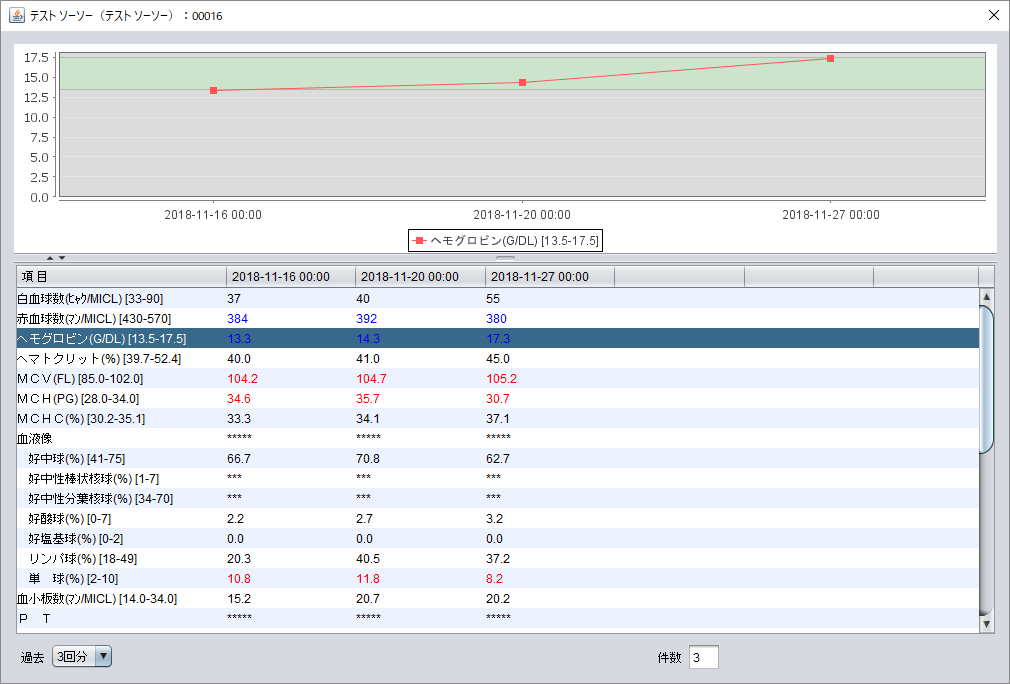Click the Java application icon in title bar

(x=17, y=15)
